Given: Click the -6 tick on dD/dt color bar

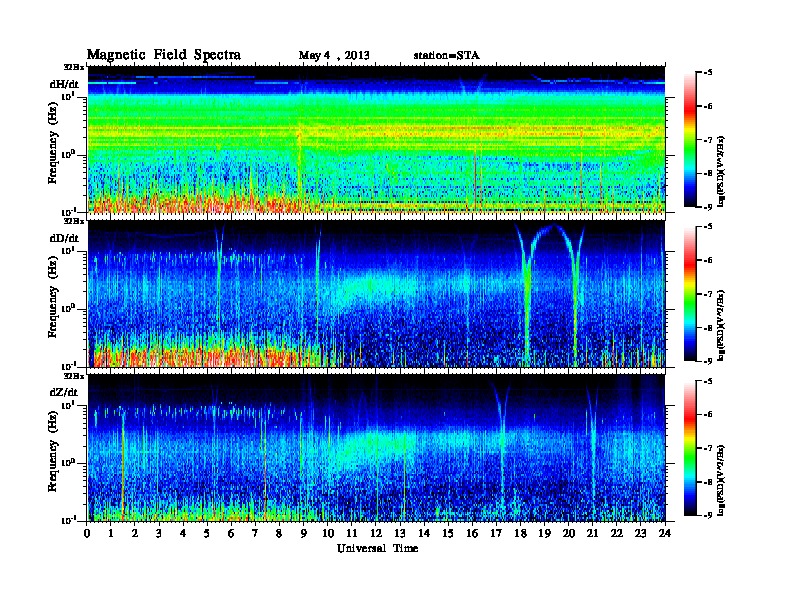Looking at the screenshot, I should tap(709, 261).
